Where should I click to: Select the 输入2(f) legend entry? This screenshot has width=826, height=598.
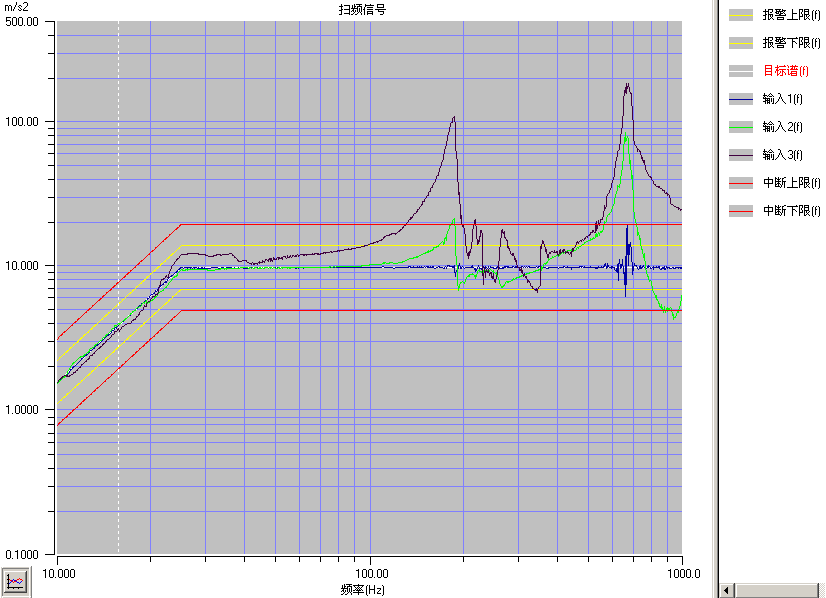coord(782,126)
